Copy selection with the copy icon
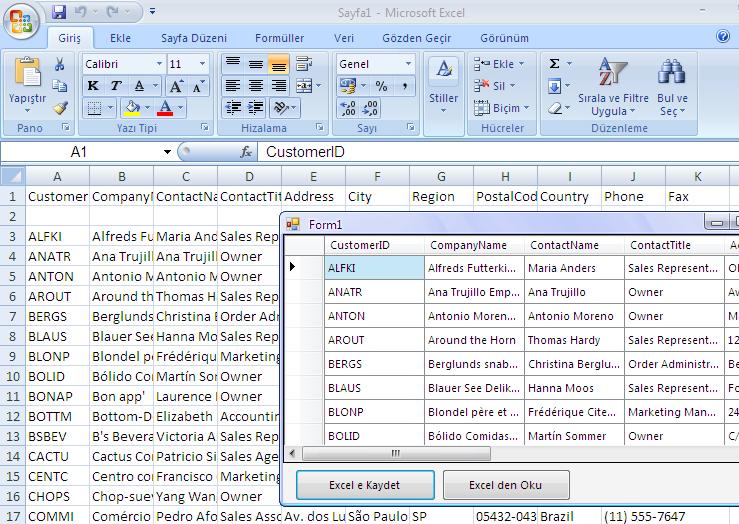Image resolution: width=739 pixels, height=524 pixels. click(60, 86)
